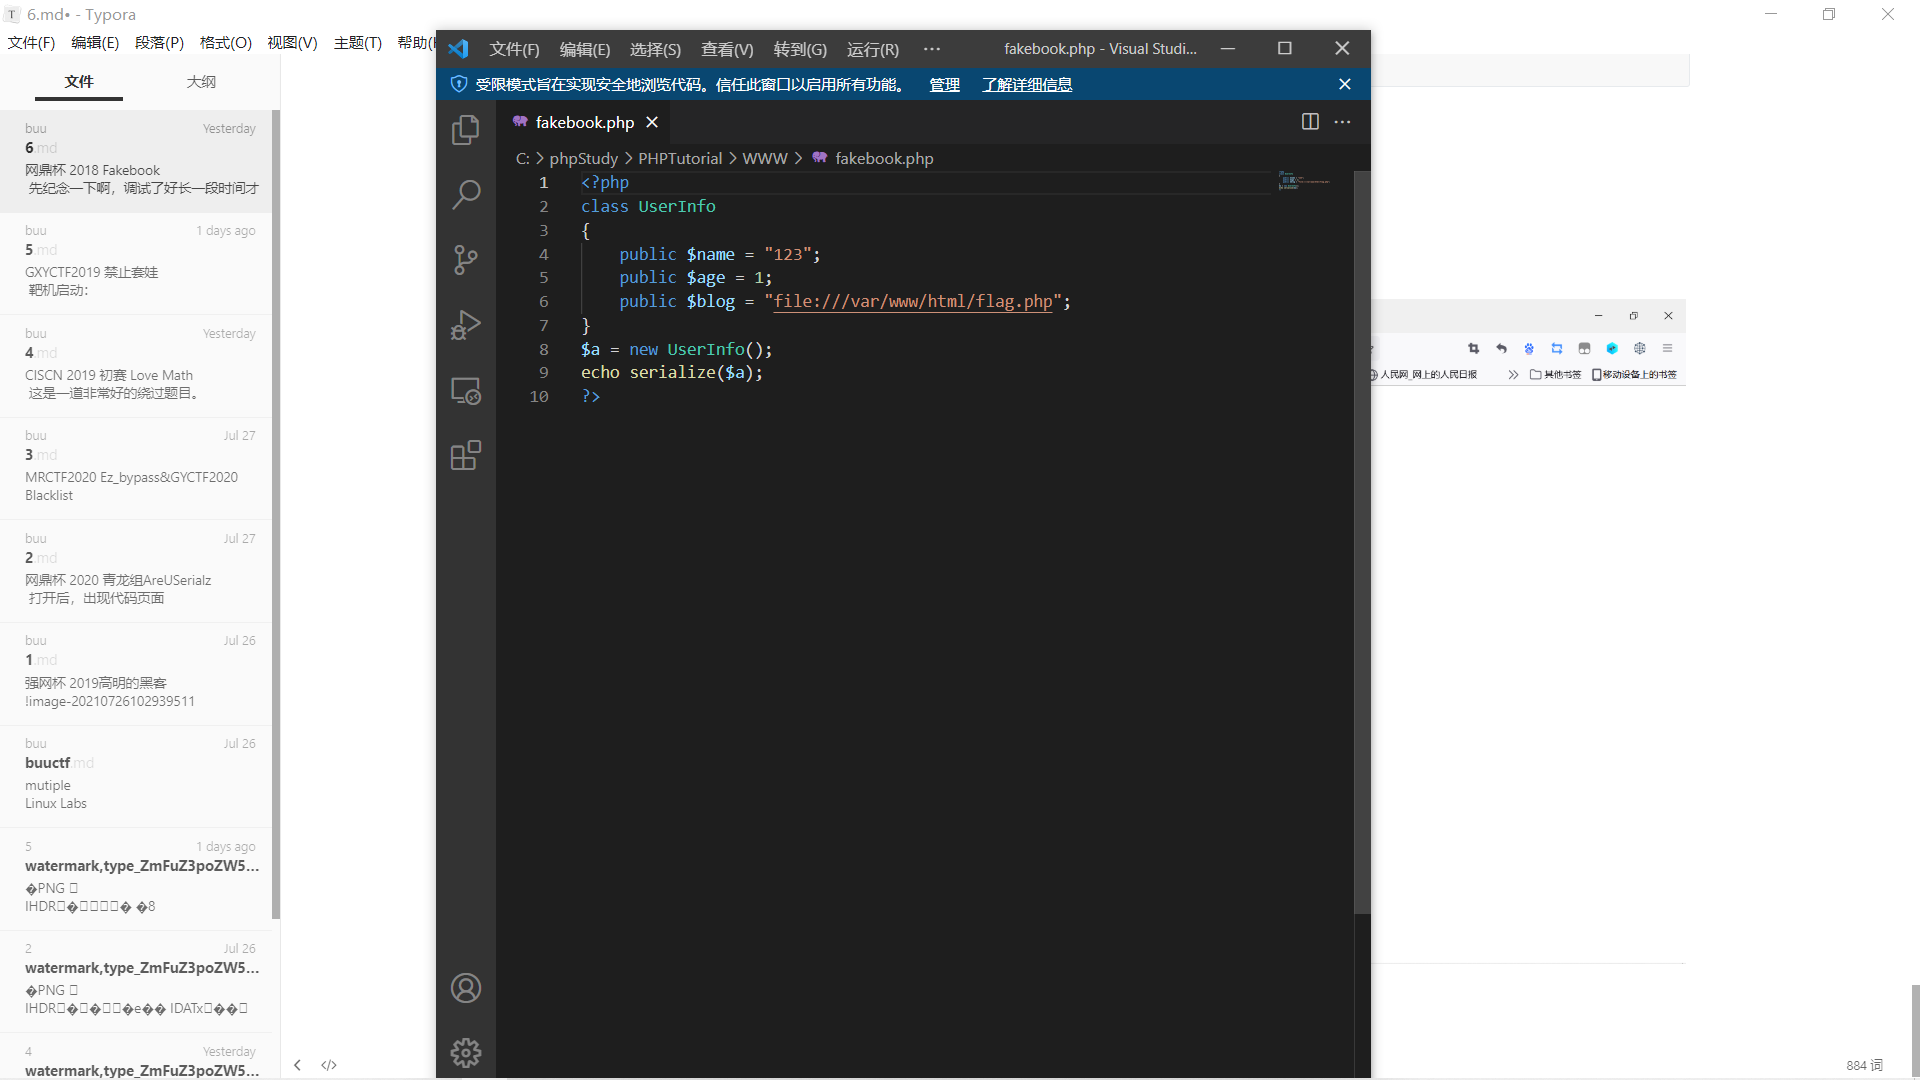The width and height of the screenshot is (1920, 1080).
Task: Toggle Typora source code mode
Action: (329, 1065)
